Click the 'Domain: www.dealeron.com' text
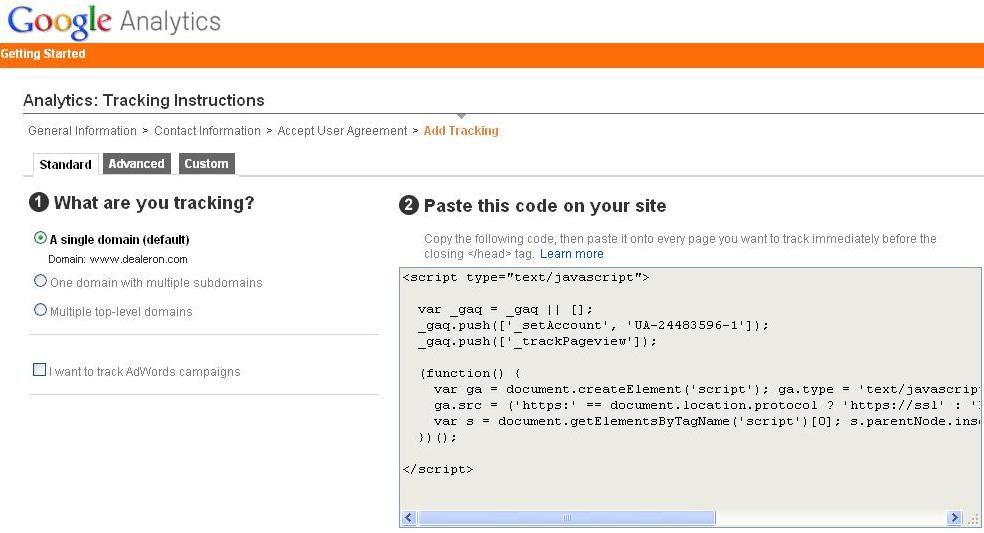This screenshot has height=533, width=984. coord(118,259)
